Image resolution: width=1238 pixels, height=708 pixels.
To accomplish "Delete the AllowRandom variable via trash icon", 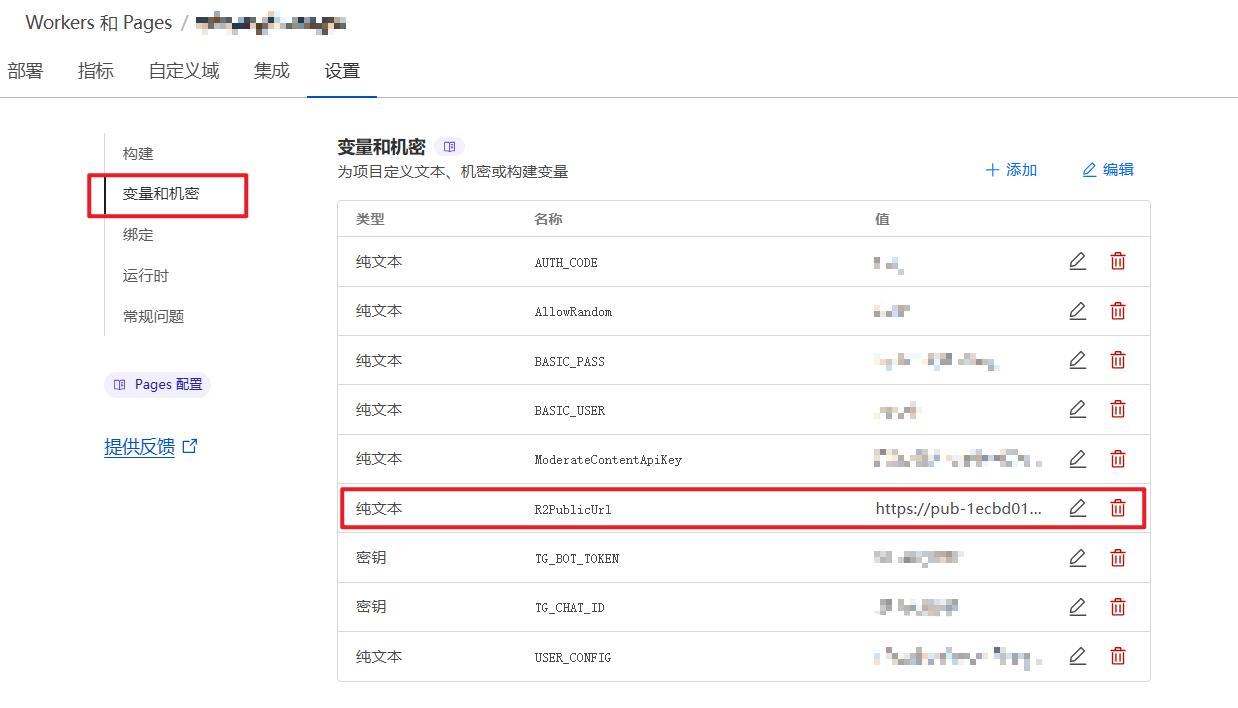I will (x=1118, y=311).
